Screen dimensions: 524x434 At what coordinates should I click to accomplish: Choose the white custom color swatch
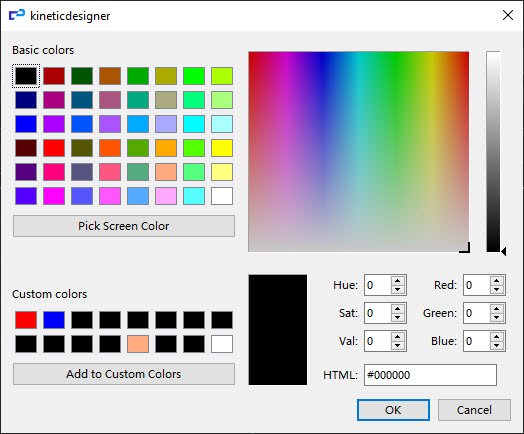[222, 344]
